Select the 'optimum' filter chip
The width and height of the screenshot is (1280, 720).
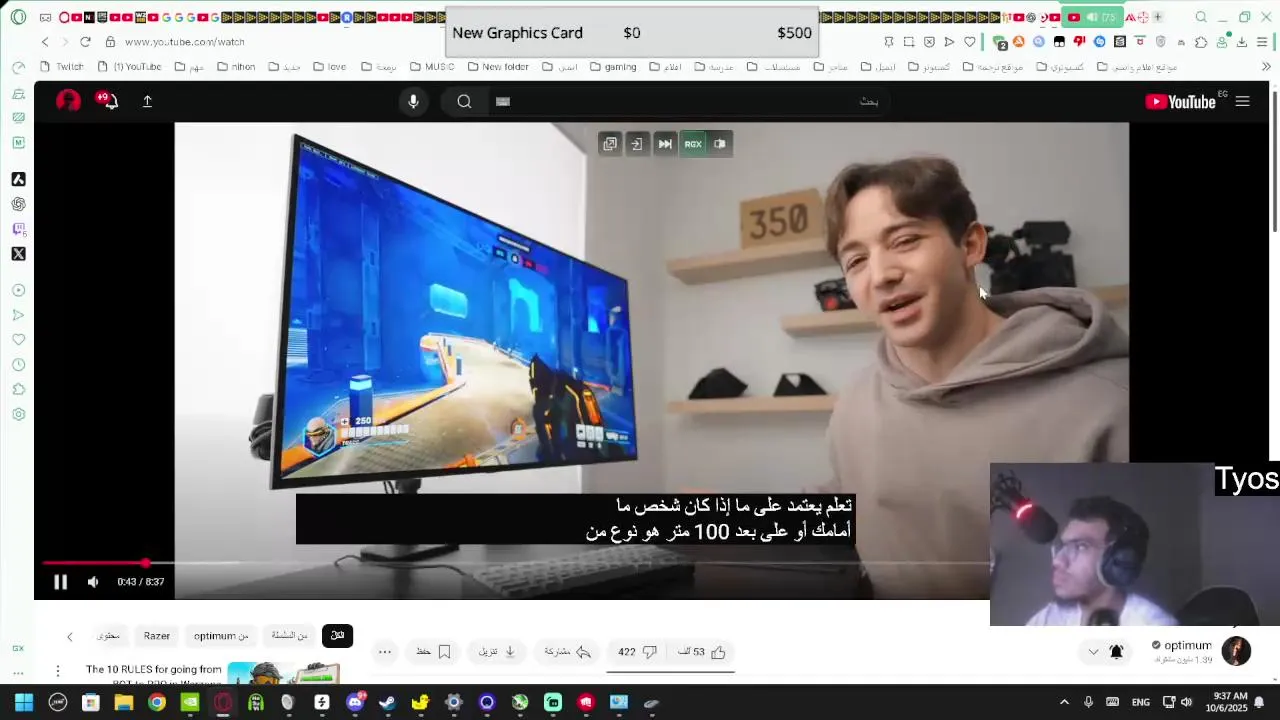coord(221,636)
